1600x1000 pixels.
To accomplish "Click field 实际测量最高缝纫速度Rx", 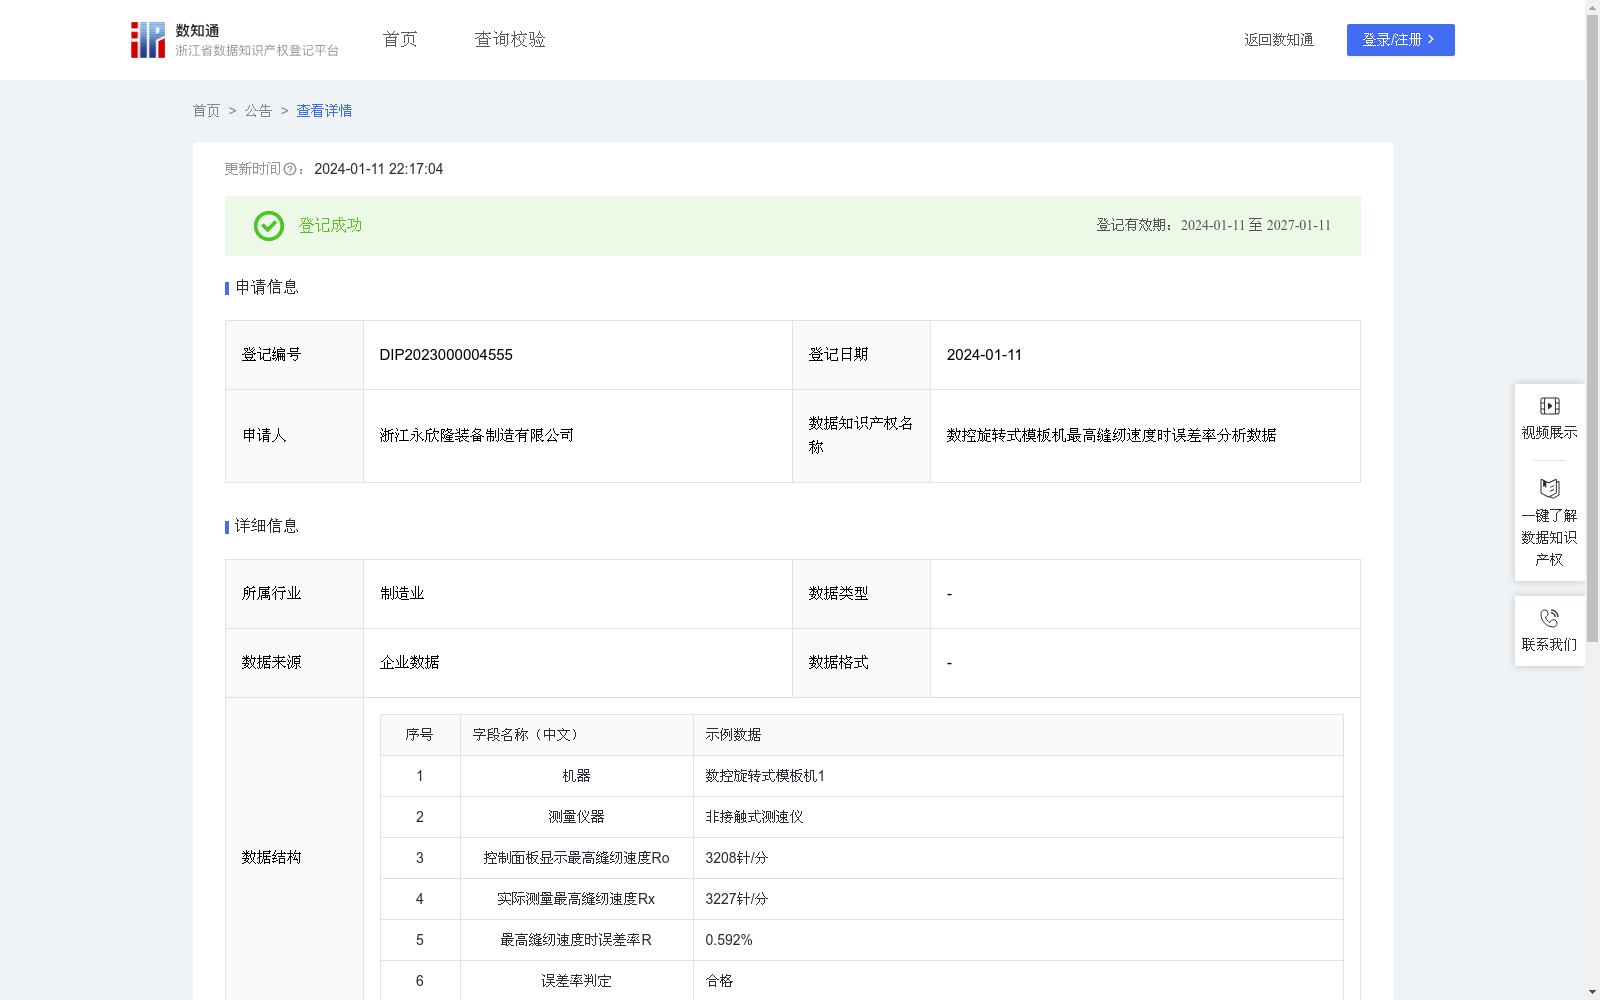I will [x=576, y=899].
